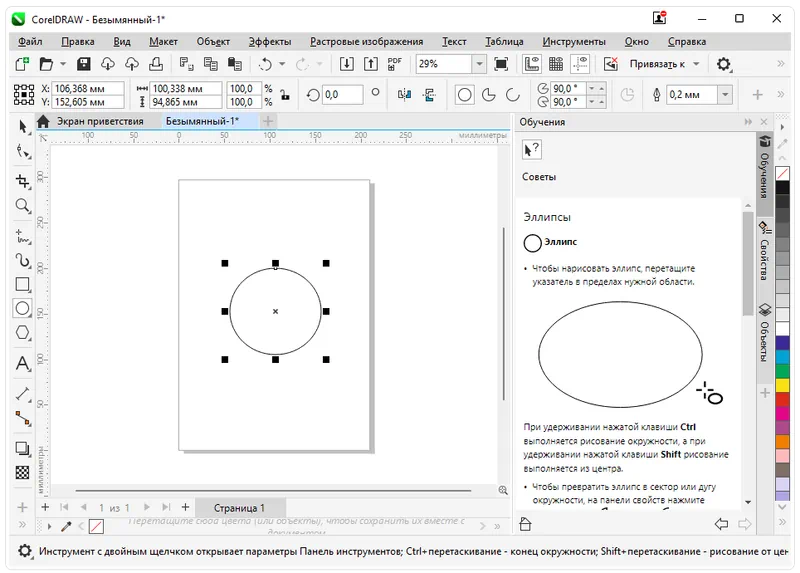800x573 pixels.
Task: Click the Save floppy disk icon
Action: click(84, 64)
